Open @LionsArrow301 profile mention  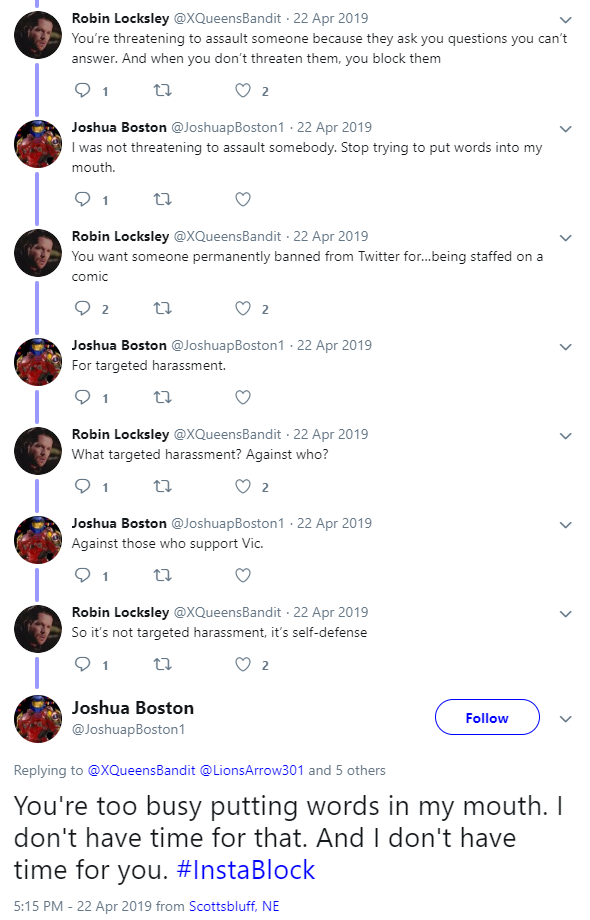tap(252, 770)
